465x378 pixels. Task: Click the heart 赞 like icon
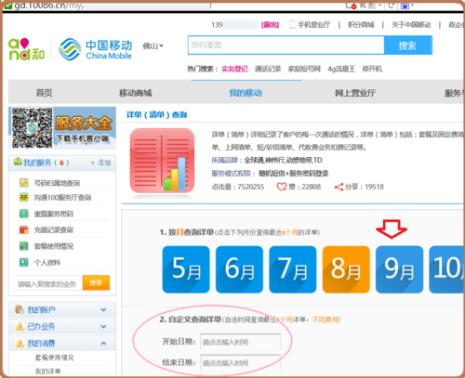click(x=282, y=187)
